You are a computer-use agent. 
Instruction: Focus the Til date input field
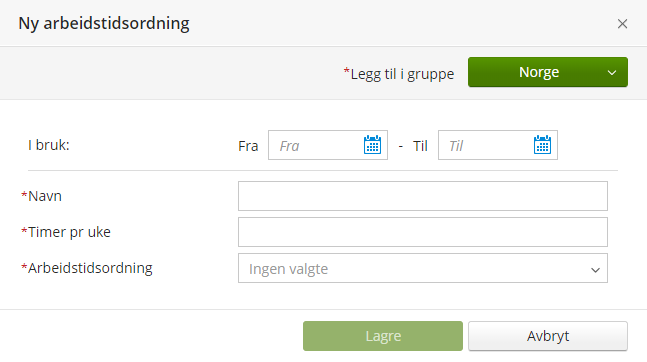[x=486, y=145]
